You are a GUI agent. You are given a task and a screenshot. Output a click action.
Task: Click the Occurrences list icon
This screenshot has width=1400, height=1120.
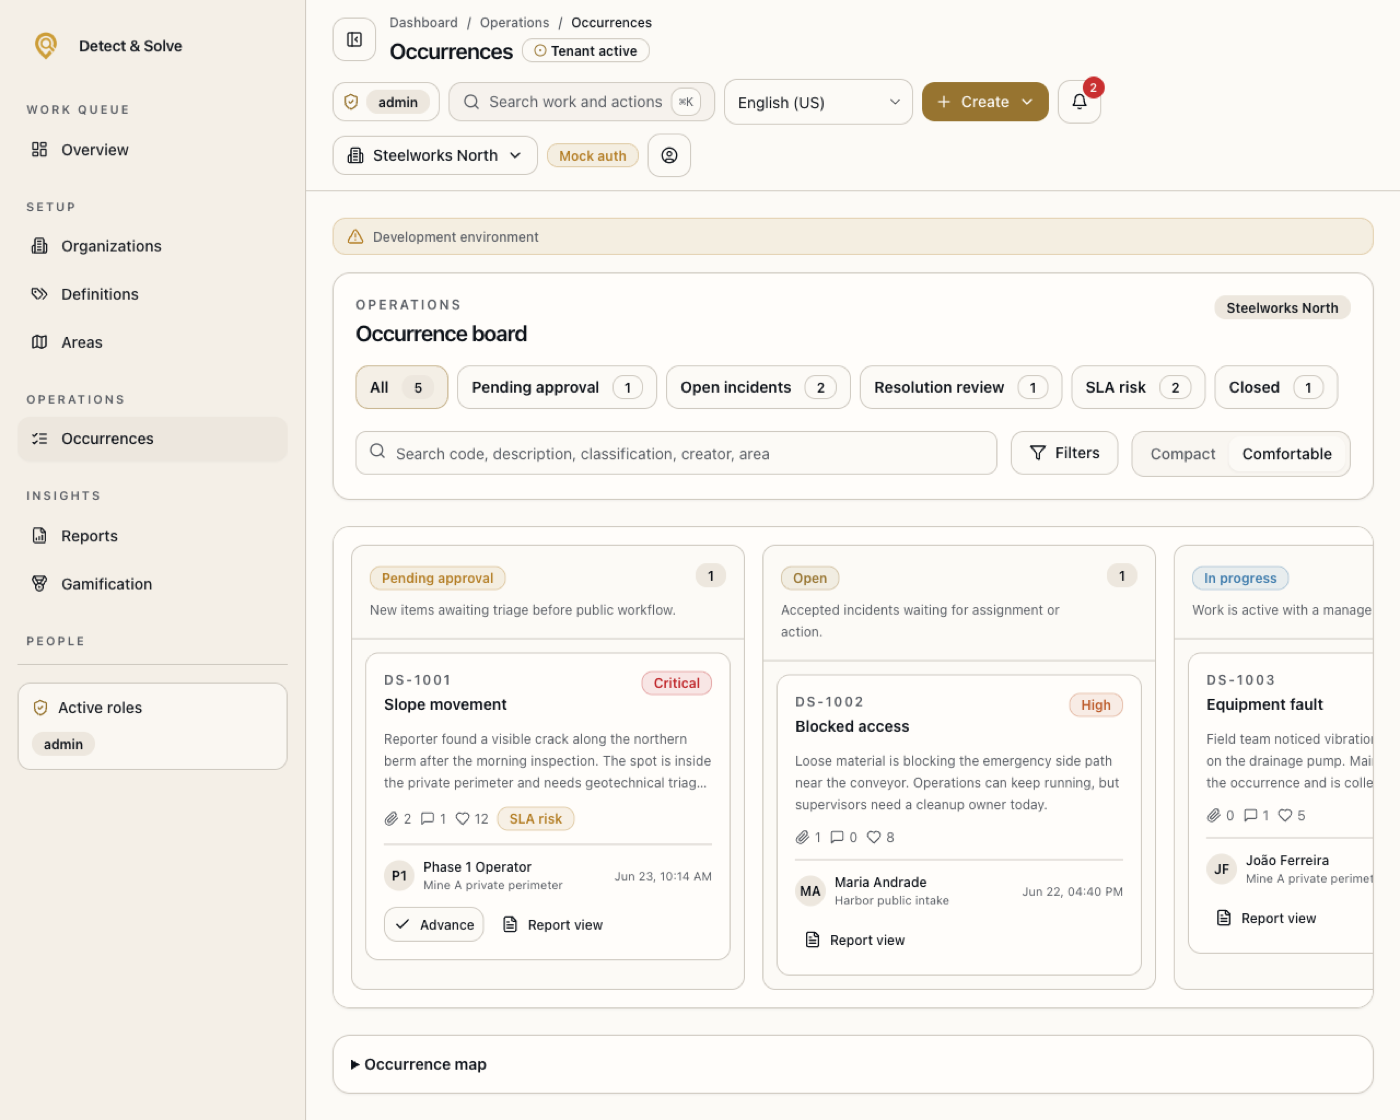(x=39, y=438)
